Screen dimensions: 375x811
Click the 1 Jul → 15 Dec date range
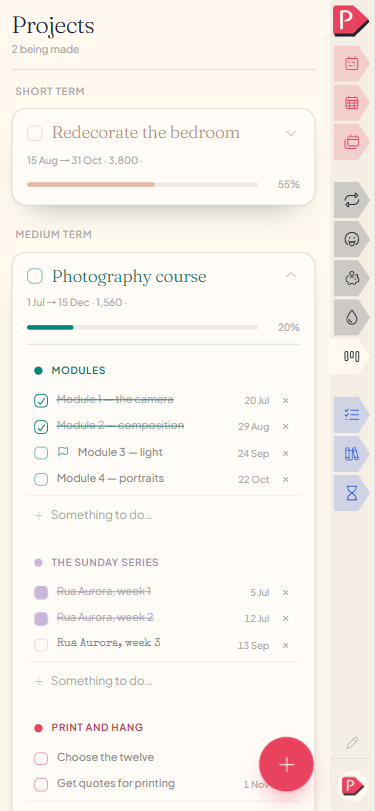tap(58, 303)
